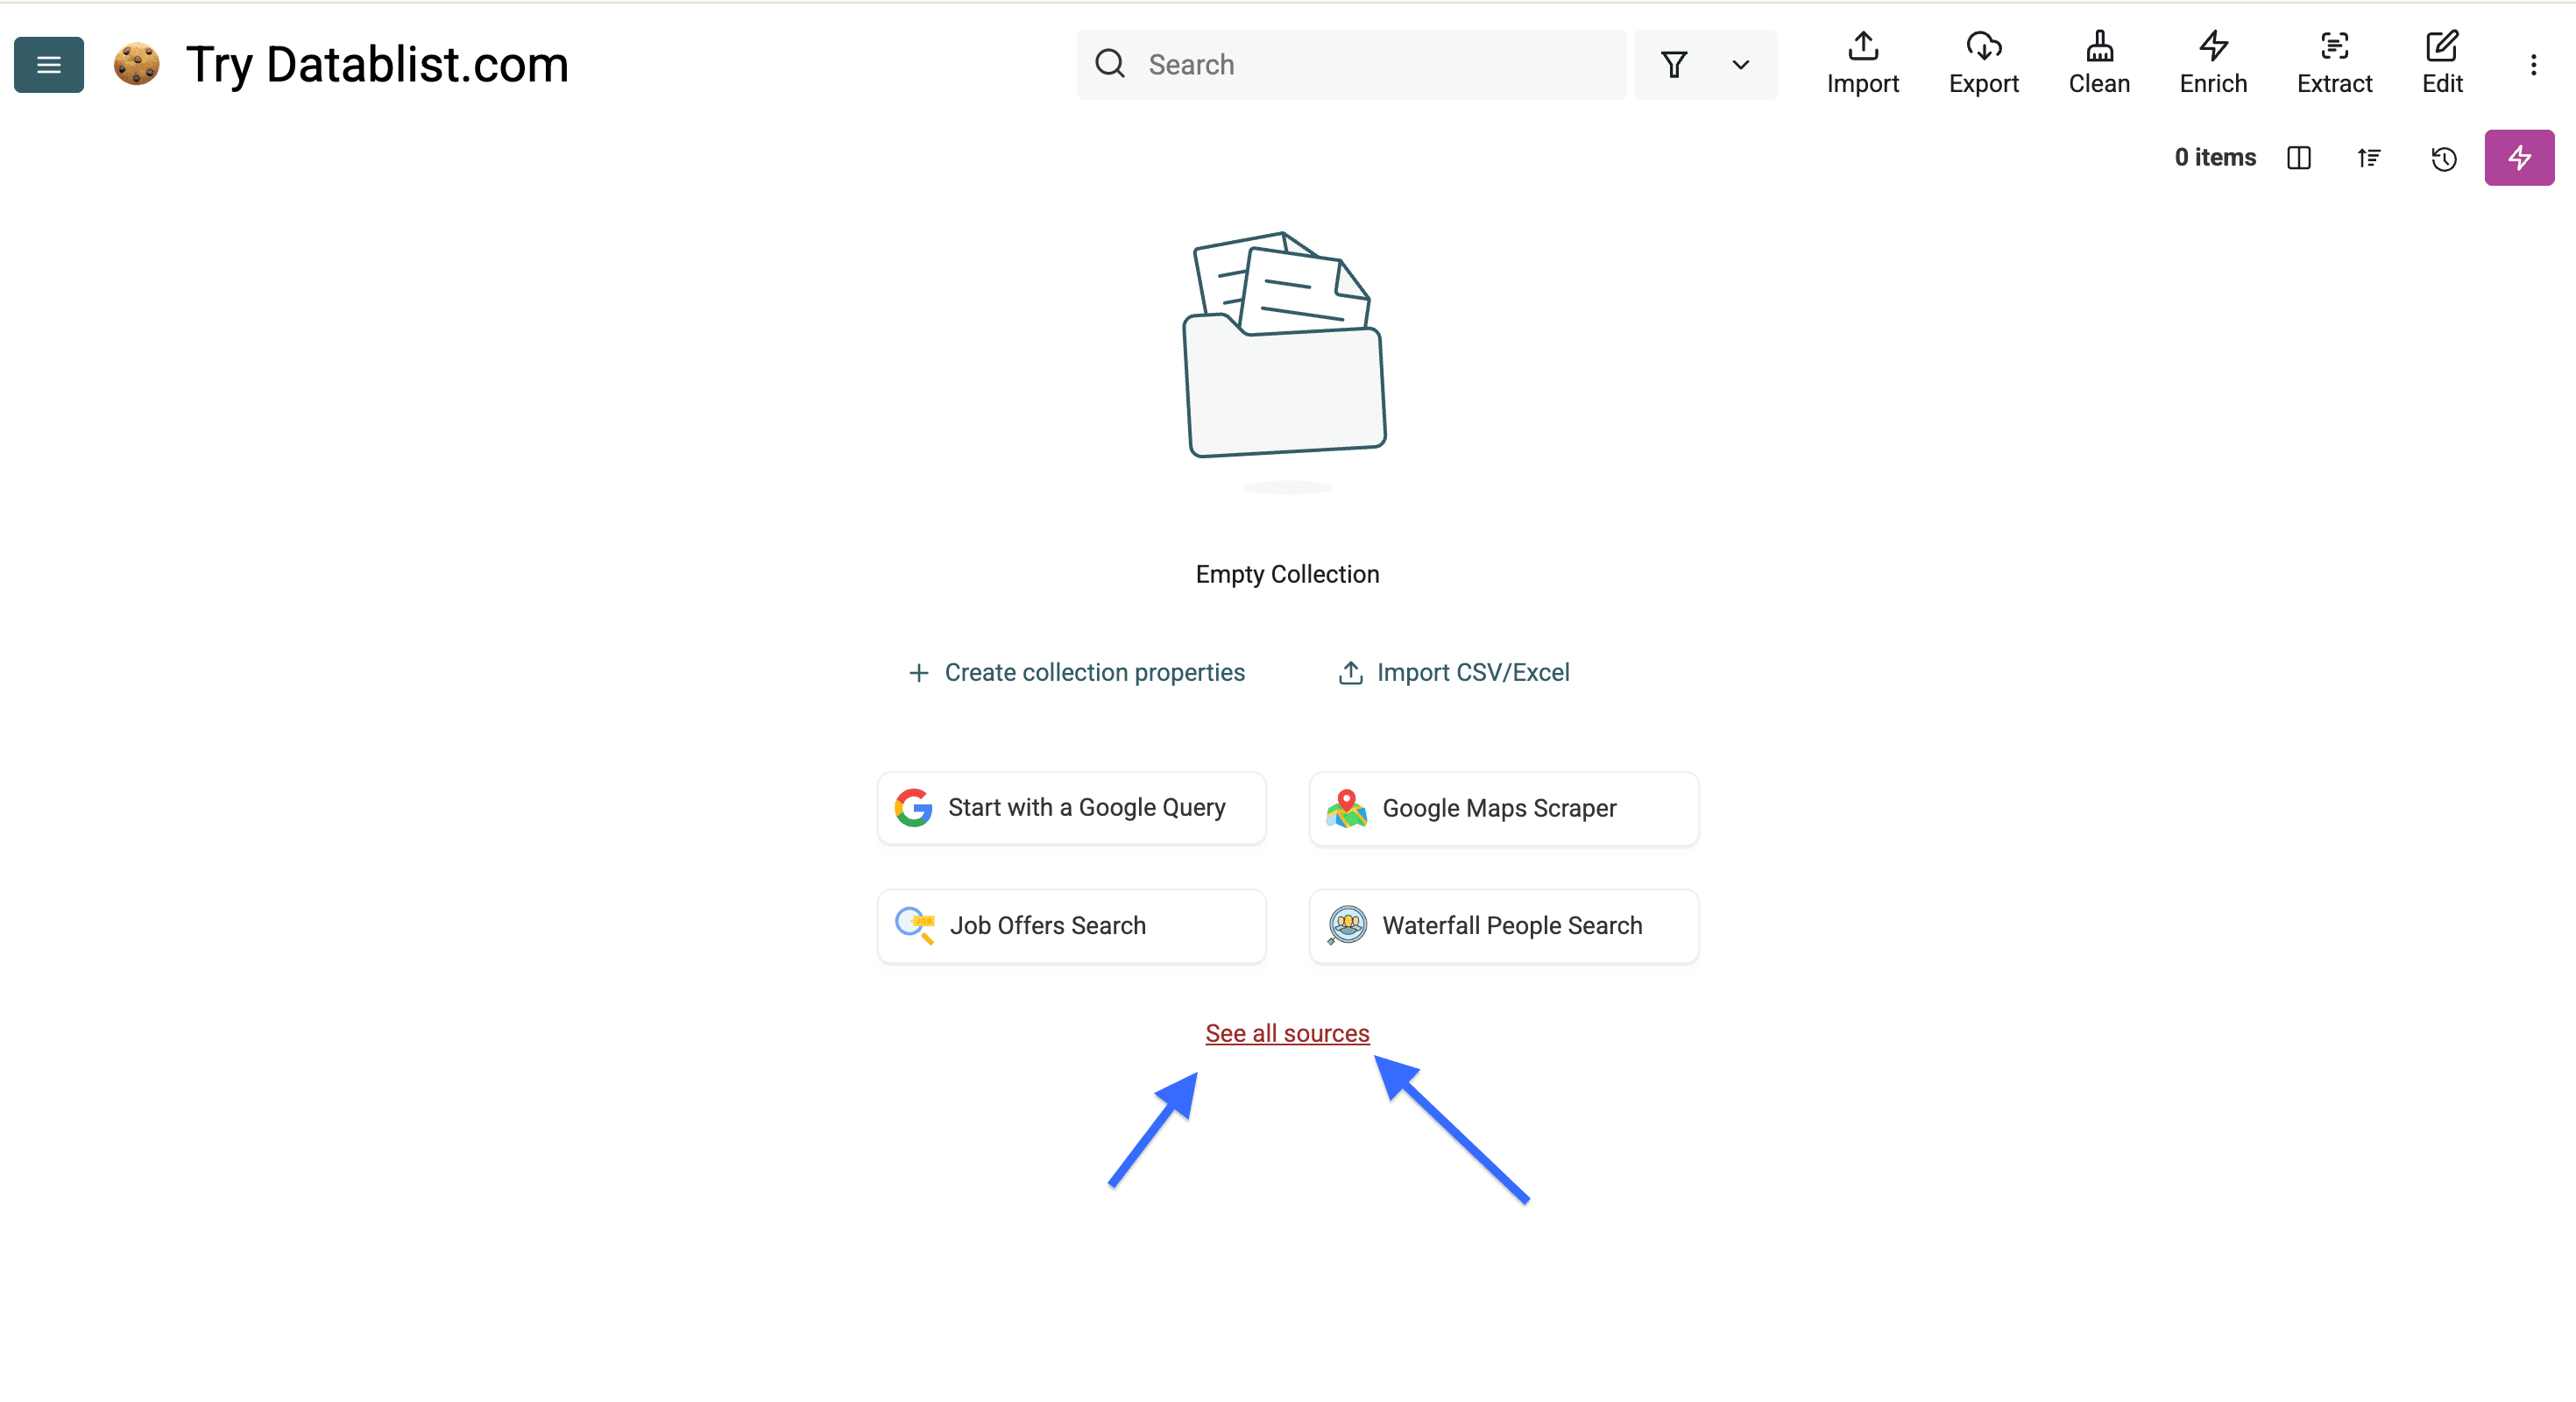Open the history clock icon

[2443, 158]
